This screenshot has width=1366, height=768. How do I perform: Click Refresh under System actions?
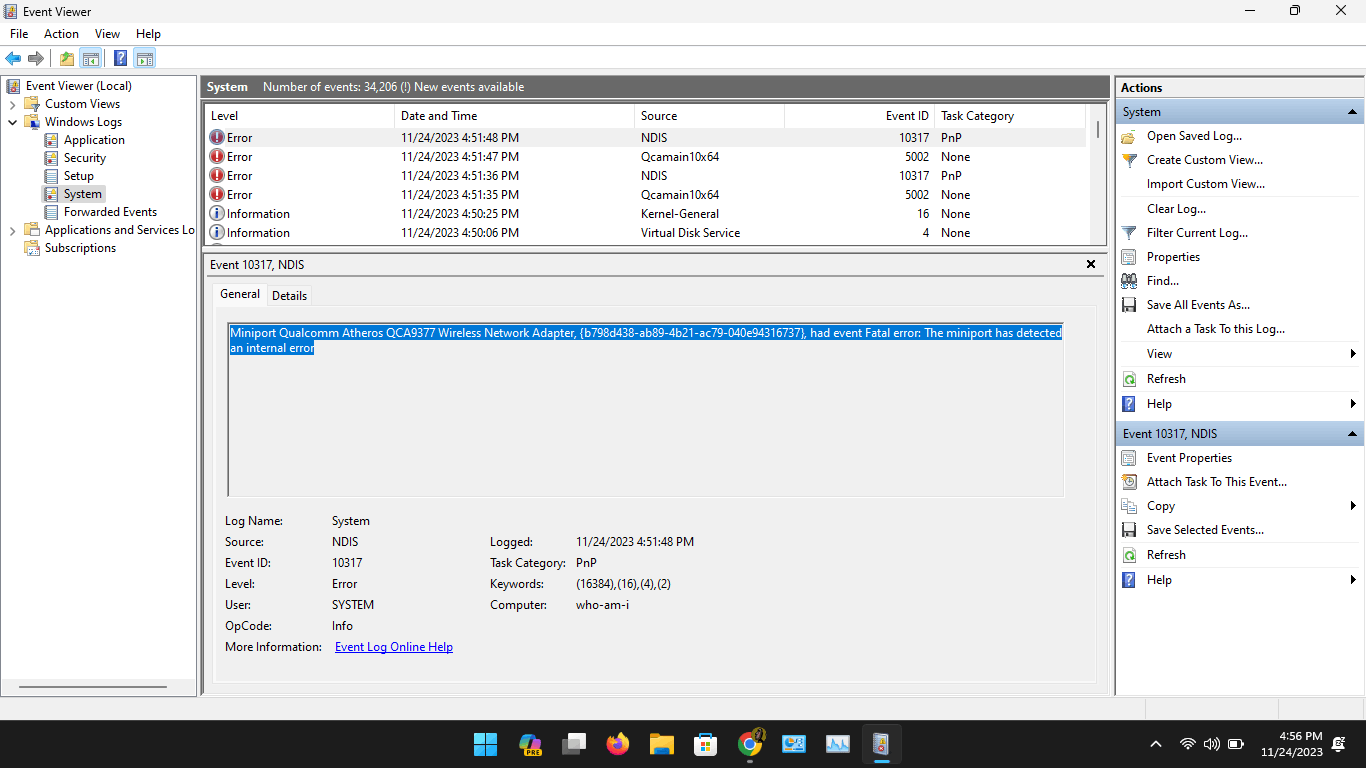1166,379
